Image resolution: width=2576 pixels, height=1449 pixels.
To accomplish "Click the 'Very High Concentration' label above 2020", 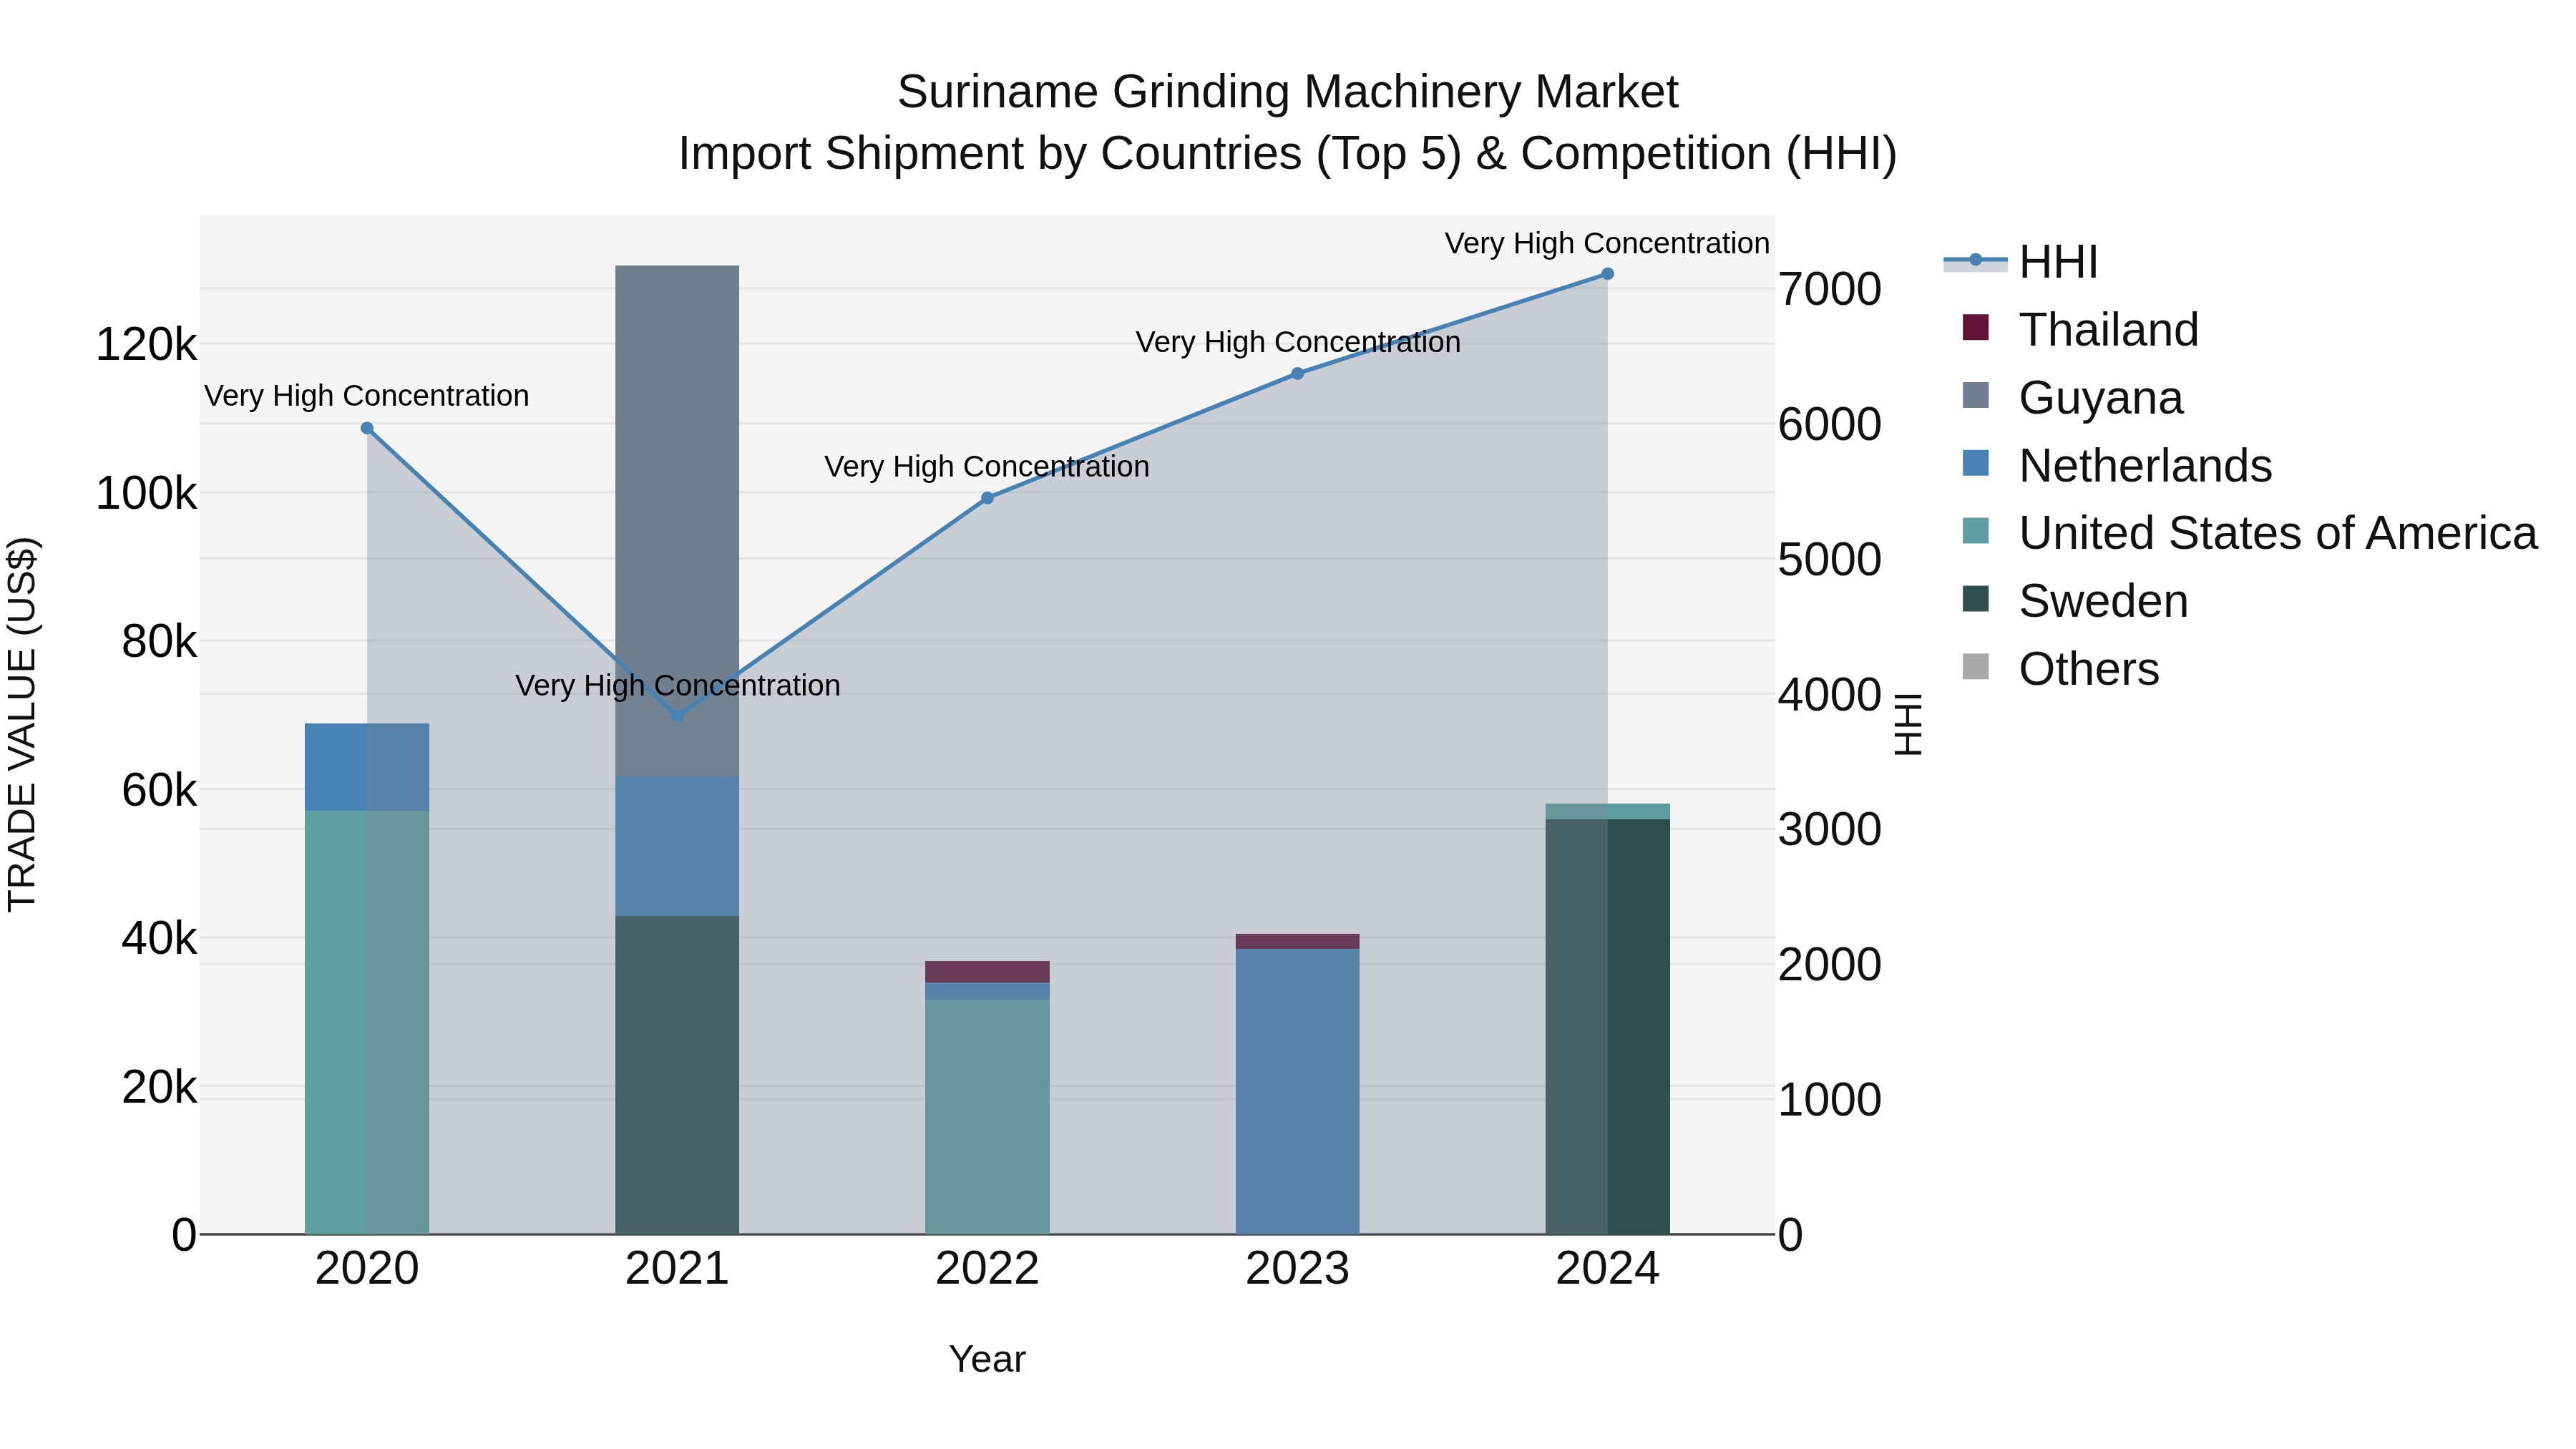I will point(367,396).
